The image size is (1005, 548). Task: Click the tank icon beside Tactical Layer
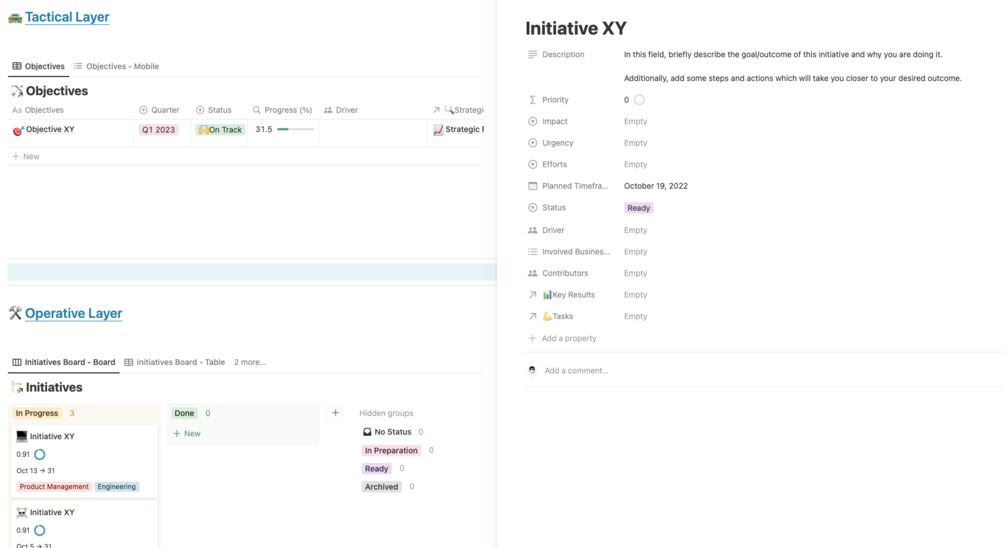(x=15, y=18)
